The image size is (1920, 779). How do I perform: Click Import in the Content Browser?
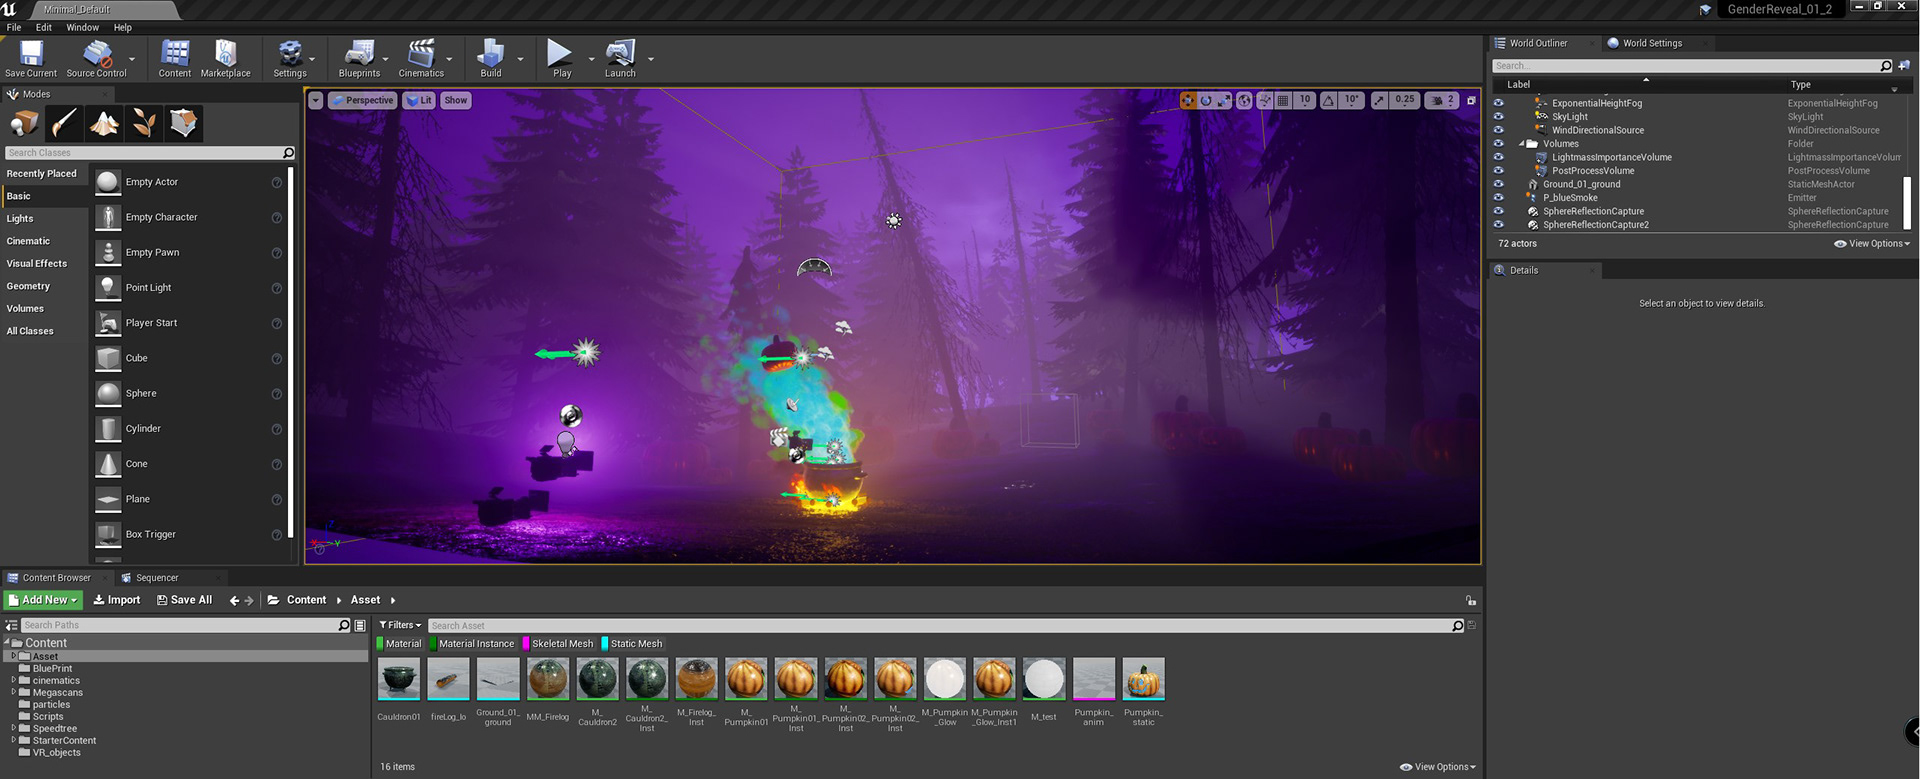pos(117,600)
